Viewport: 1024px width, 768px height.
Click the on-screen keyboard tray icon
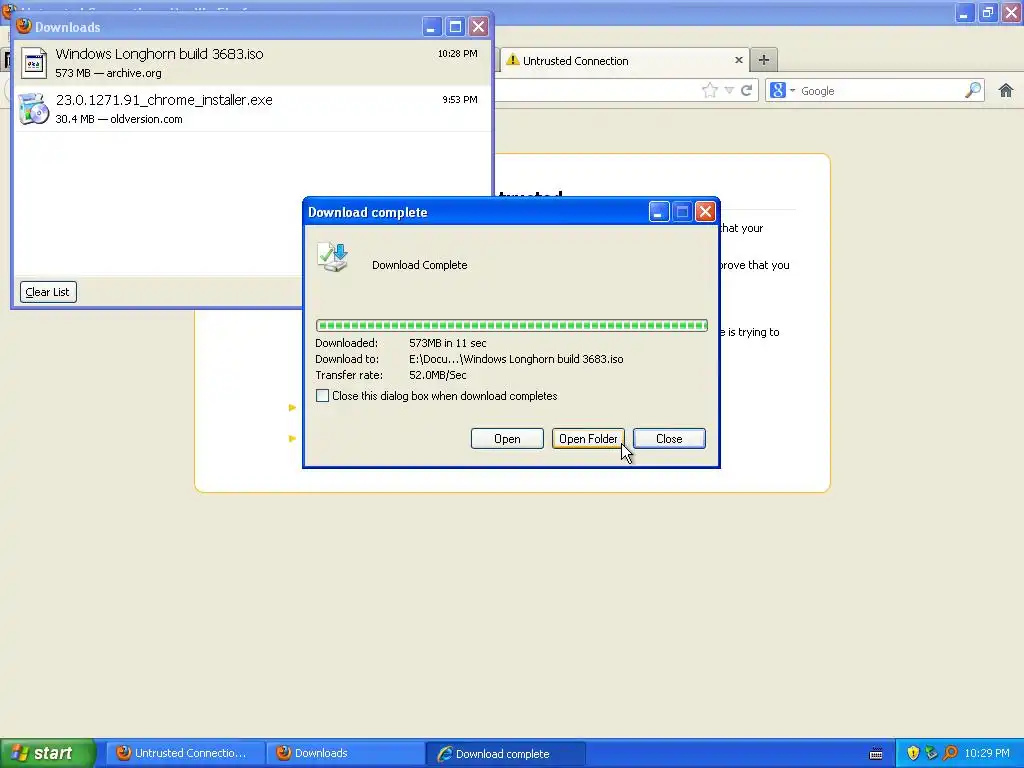pyautogui.click(x=876, y=754)
